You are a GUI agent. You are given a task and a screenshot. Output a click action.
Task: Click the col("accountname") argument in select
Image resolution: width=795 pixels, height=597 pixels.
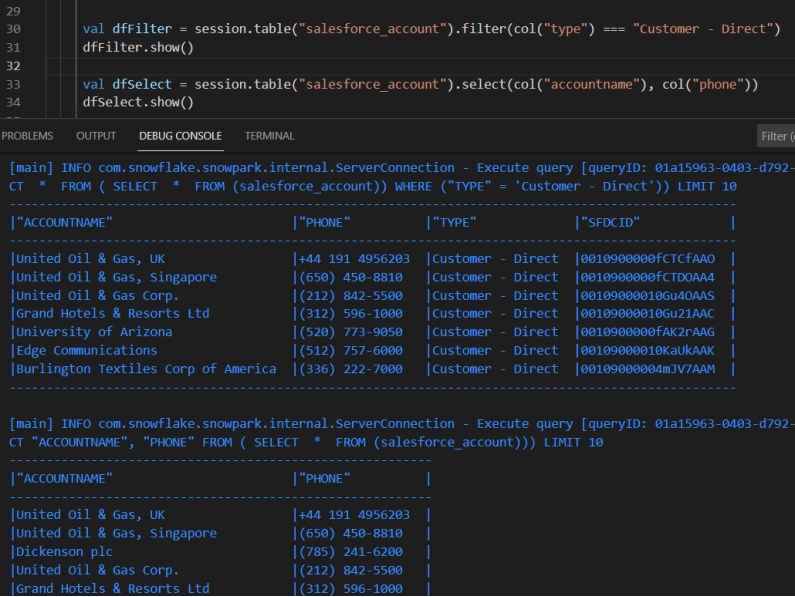point(577,84)
